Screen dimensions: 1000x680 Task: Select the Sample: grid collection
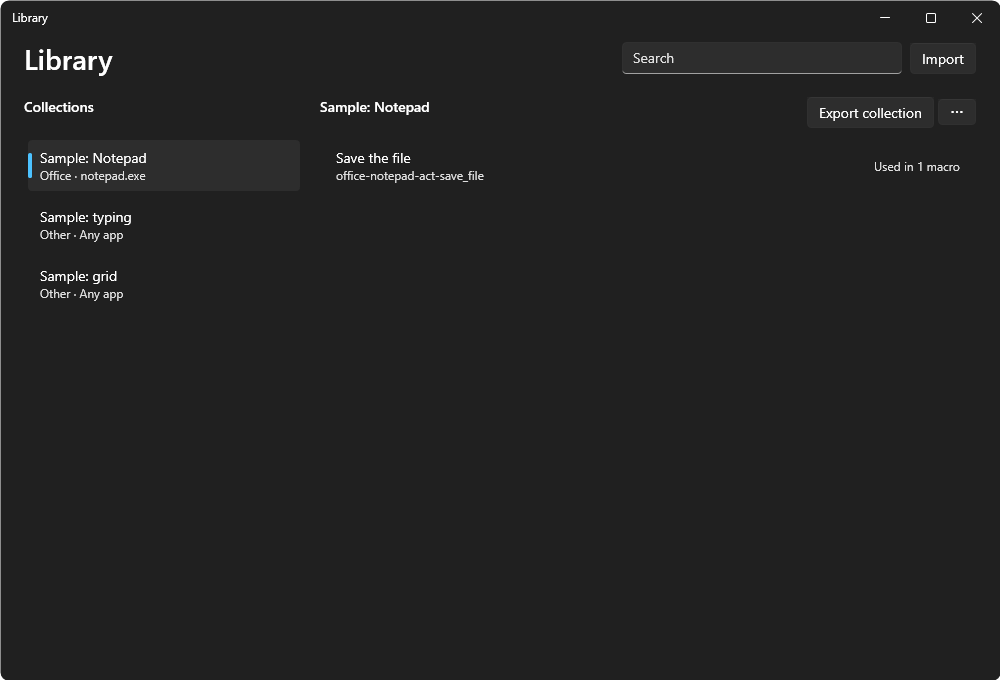[x=164, y=285]
